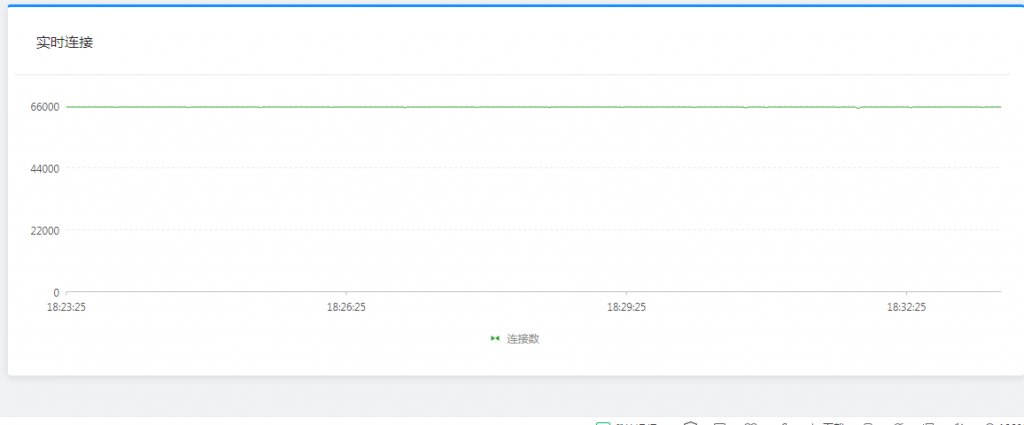The height and width of the screenshot is (425, 1024).
Task: Select the 18:23:25 time axis tick
Action: click(66, 308)
